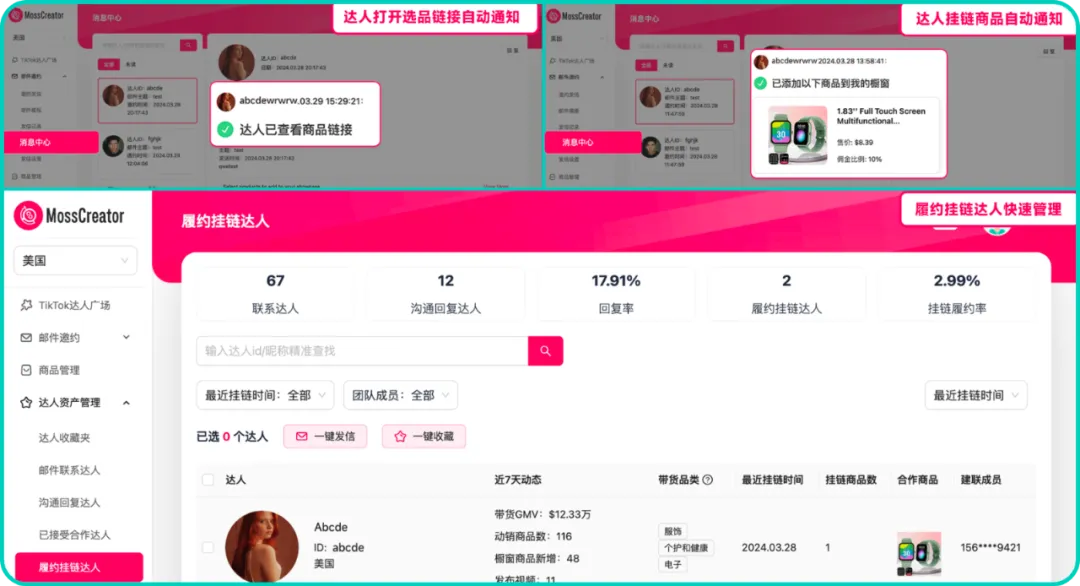Click the 服饰 category tag
Screen dimensions: 1080x586
point(673,531)
